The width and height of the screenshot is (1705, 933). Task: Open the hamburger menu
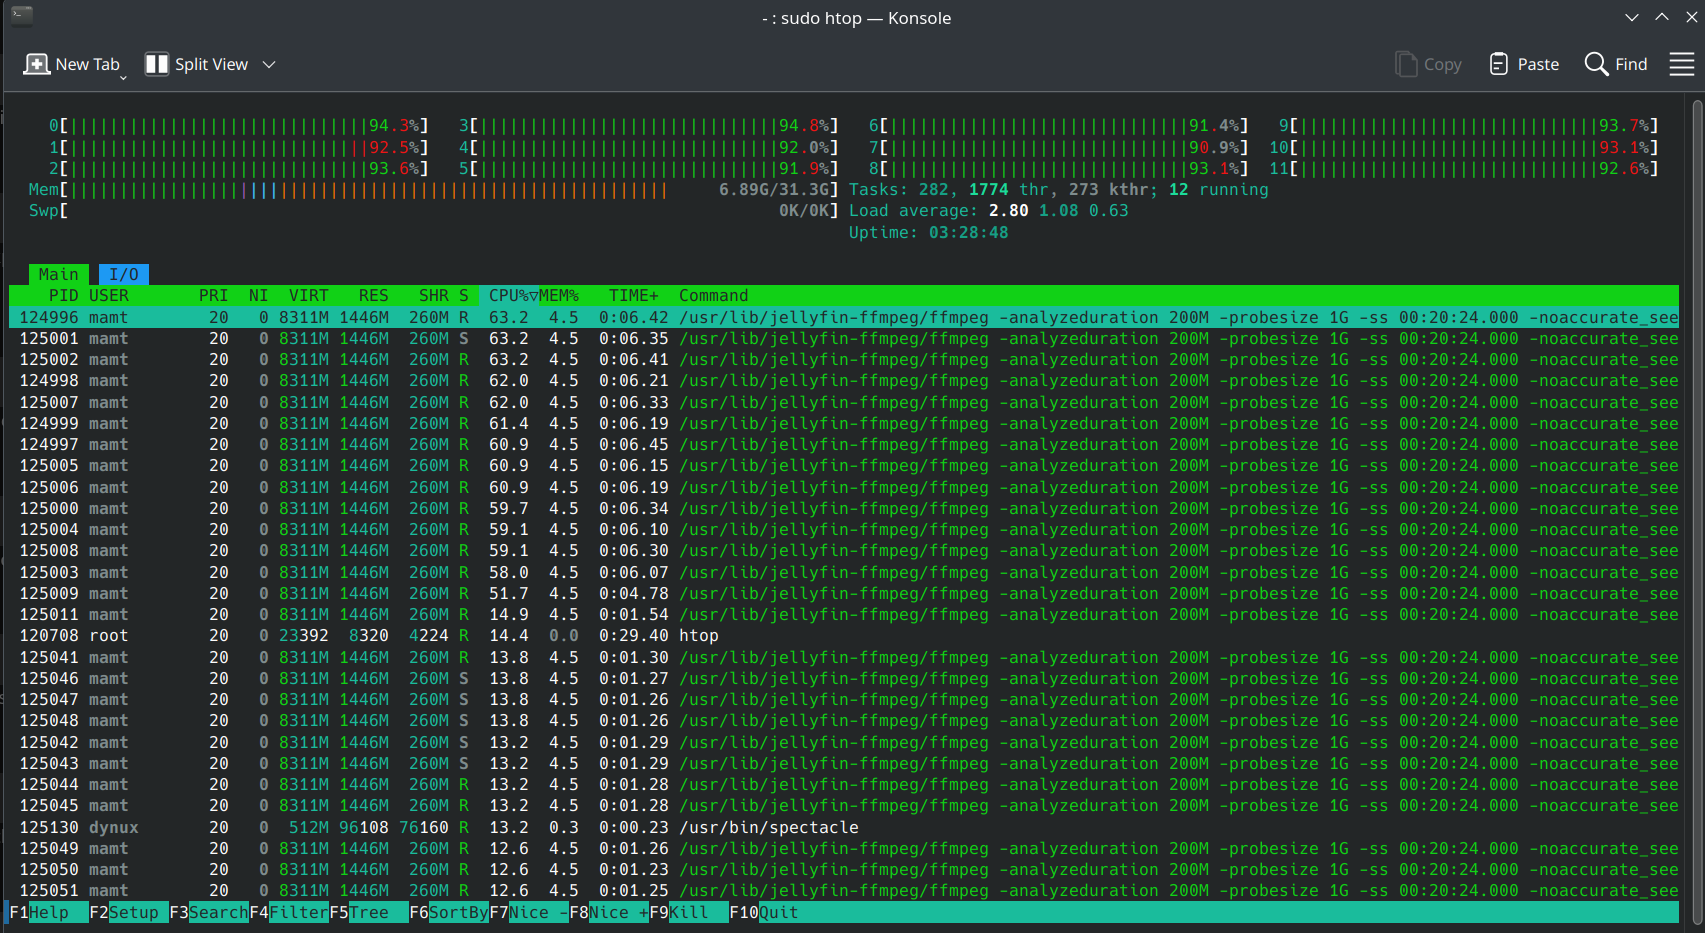[x=1681, y=64]
